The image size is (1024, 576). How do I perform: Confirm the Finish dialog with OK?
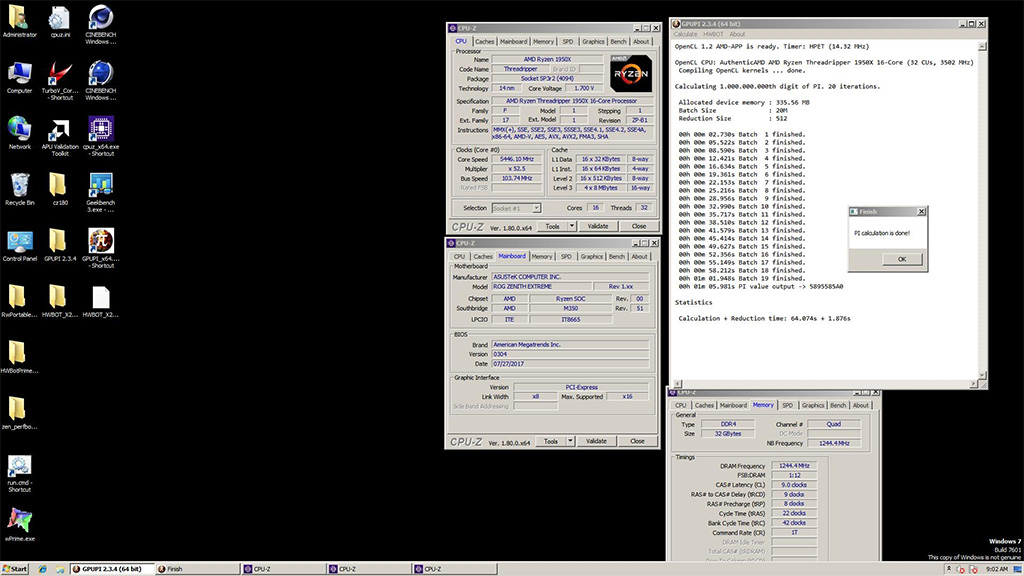902,259
